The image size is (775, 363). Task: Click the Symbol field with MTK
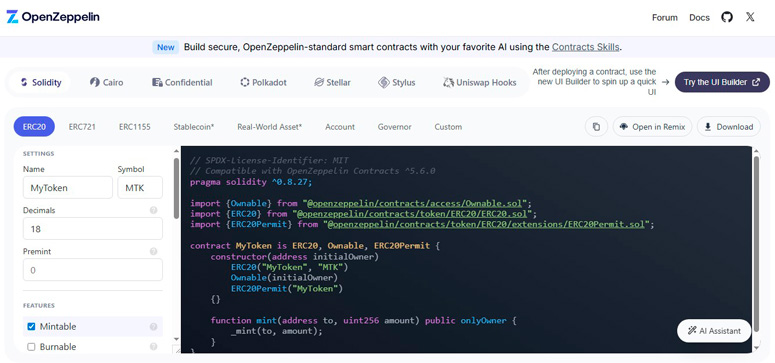(140, 187)
